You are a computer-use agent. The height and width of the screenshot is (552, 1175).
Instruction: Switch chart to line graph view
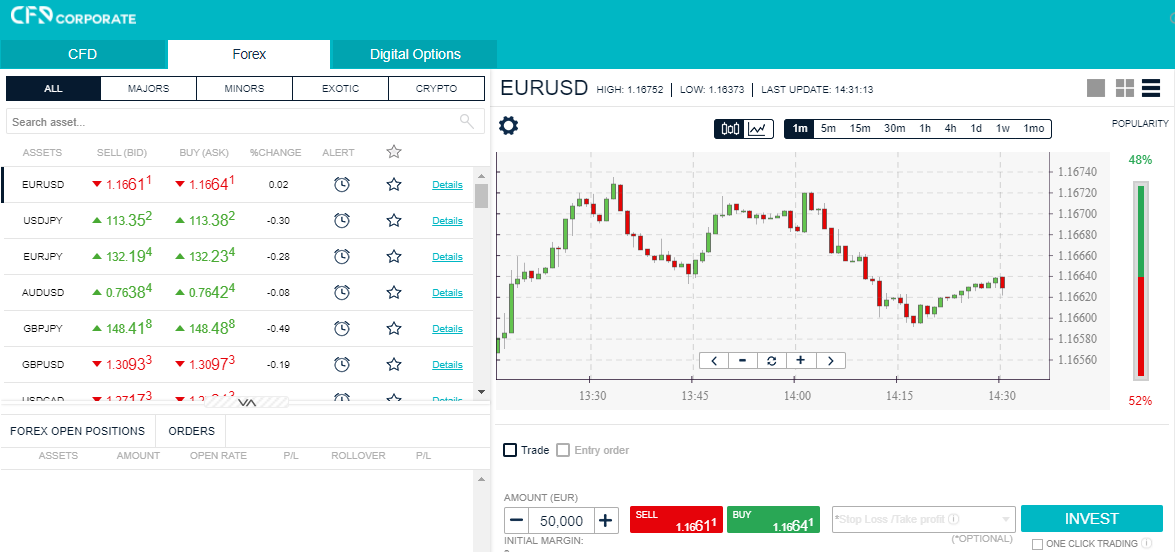[x=759, y=129]
